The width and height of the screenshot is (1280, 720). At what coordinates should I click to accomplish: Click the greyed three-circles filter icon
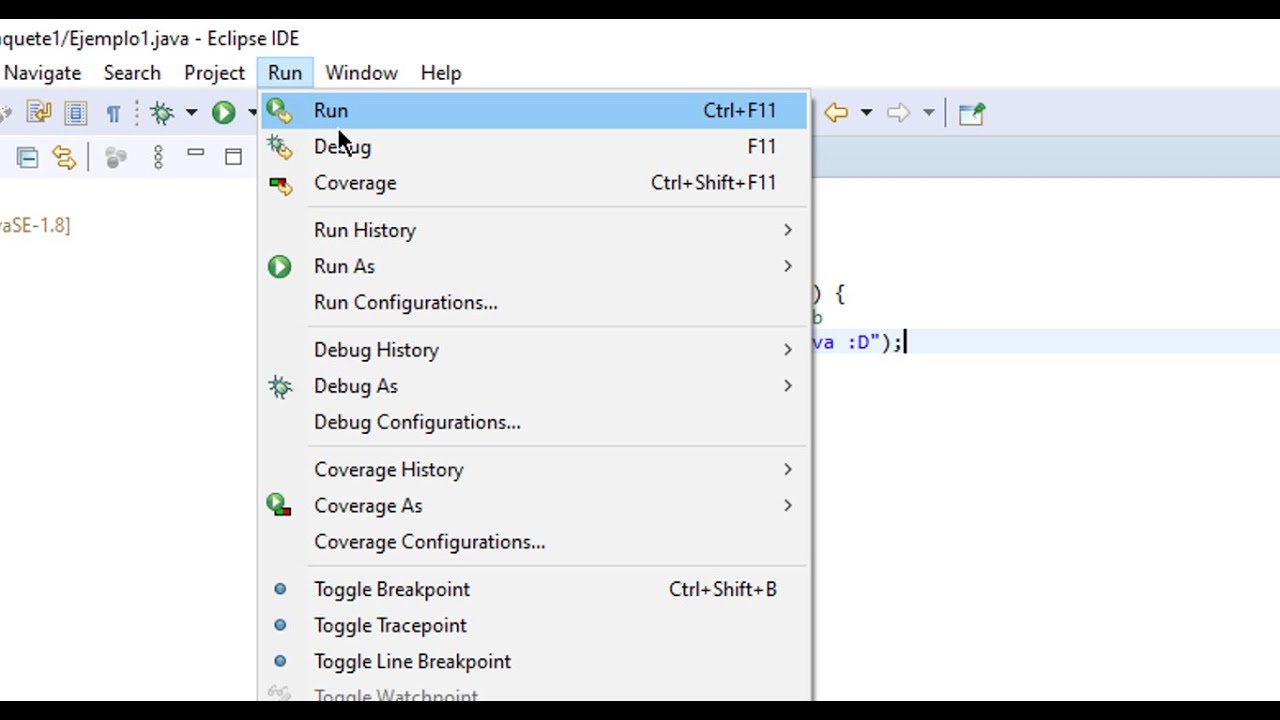(x=116, y=157)
